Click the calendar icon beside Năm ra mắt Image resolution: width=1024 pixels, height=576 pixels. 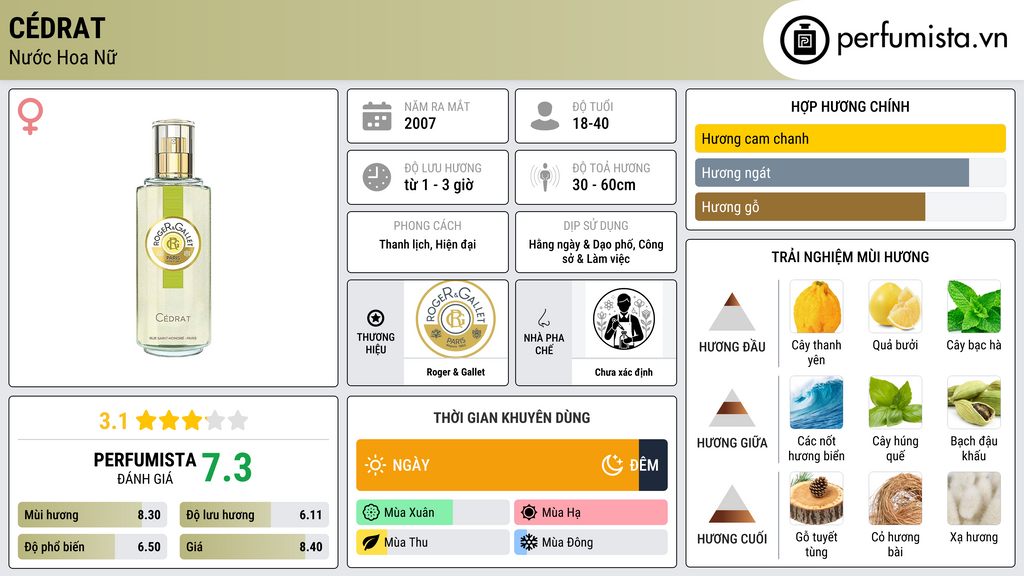(x=377, y=116)
